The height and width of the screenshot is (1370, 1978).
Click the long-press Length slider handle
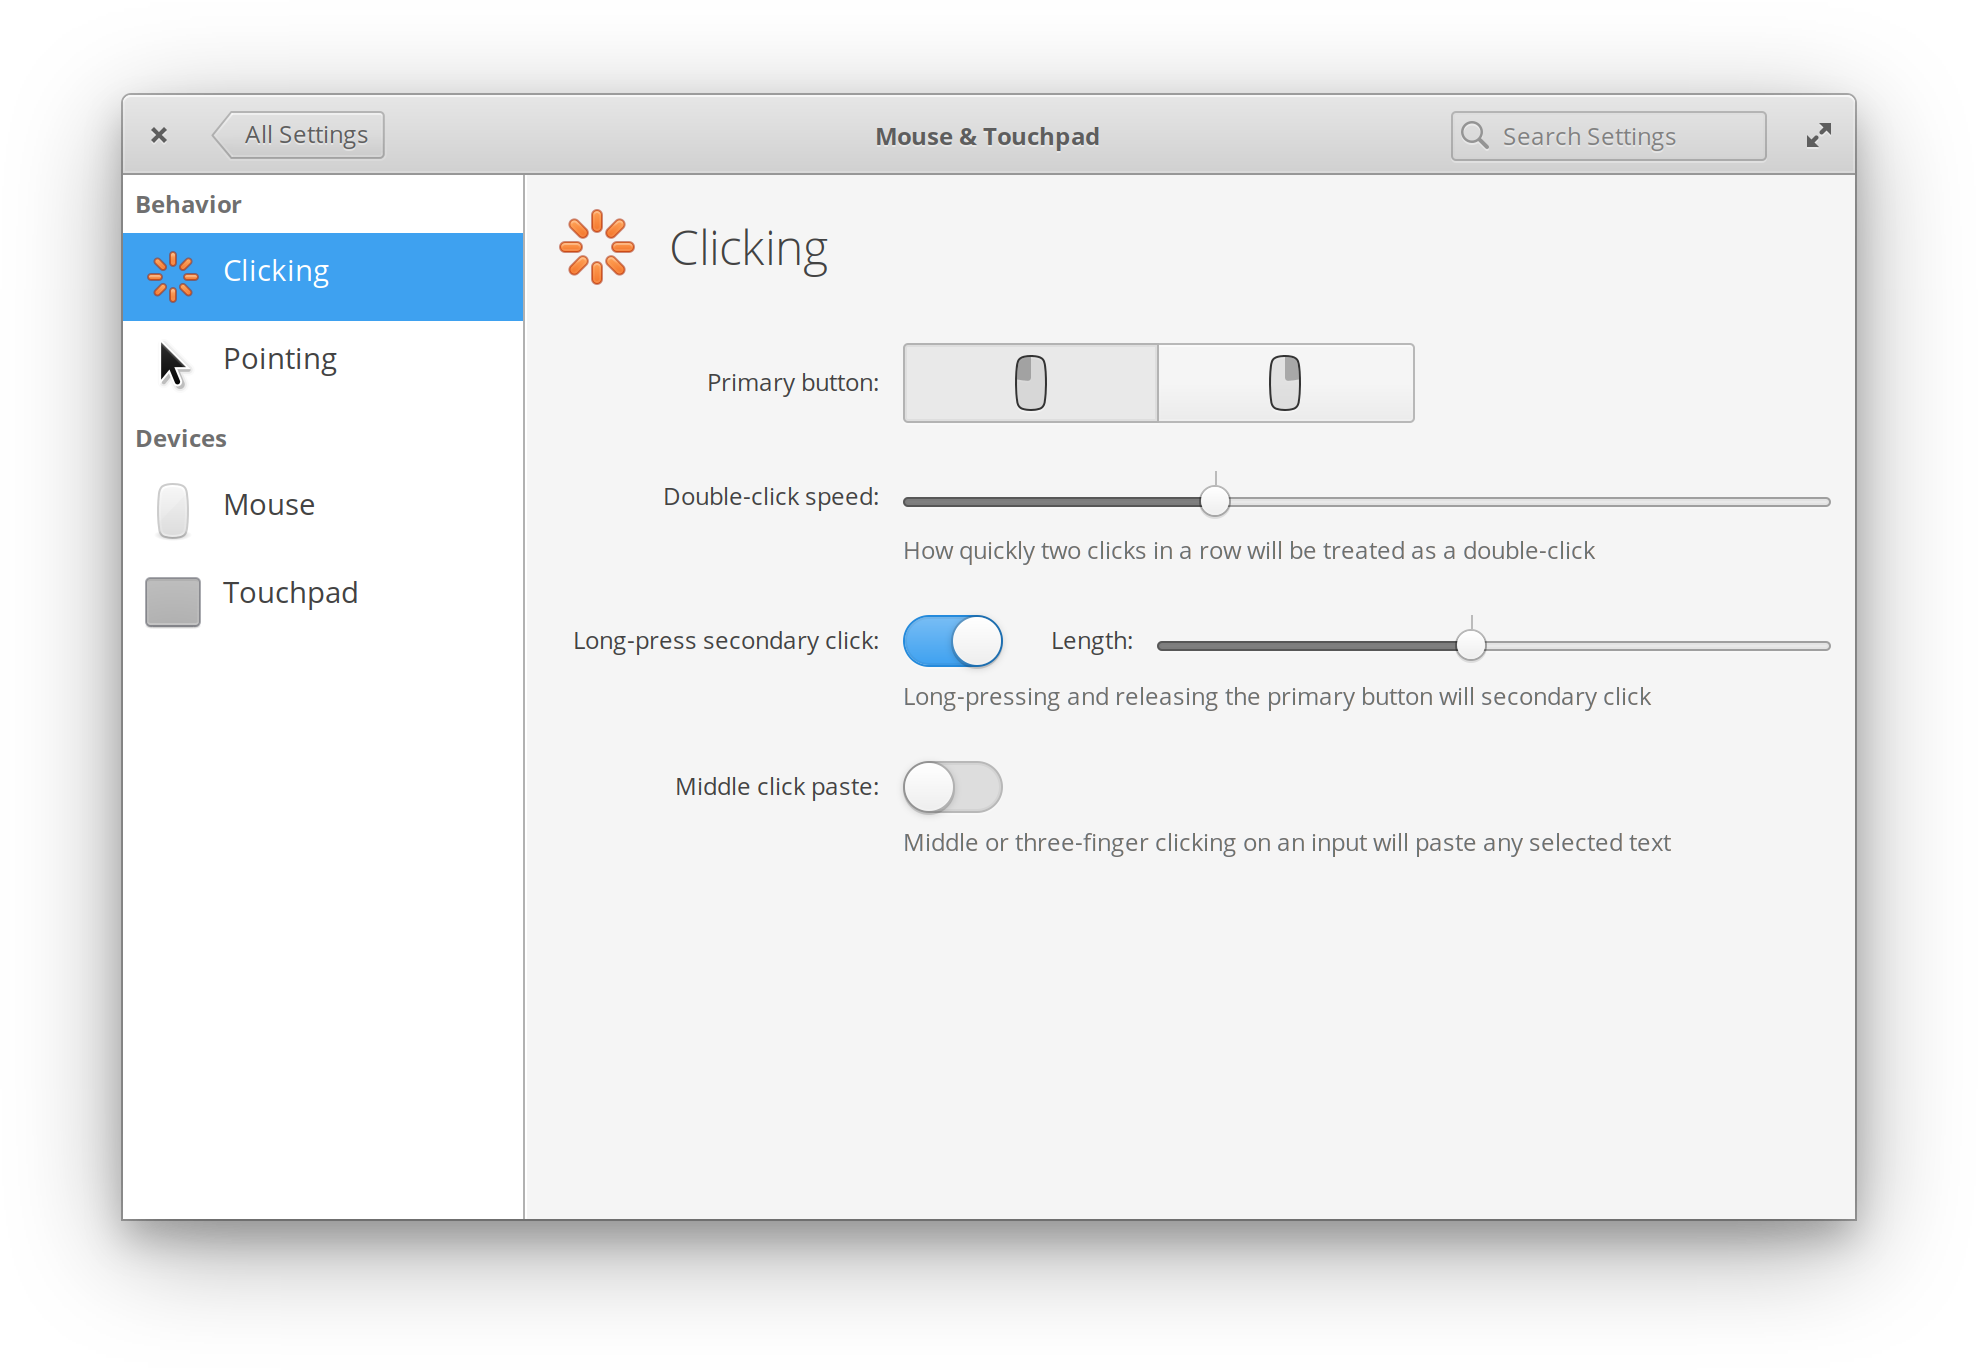click(x=1470, y=645)
